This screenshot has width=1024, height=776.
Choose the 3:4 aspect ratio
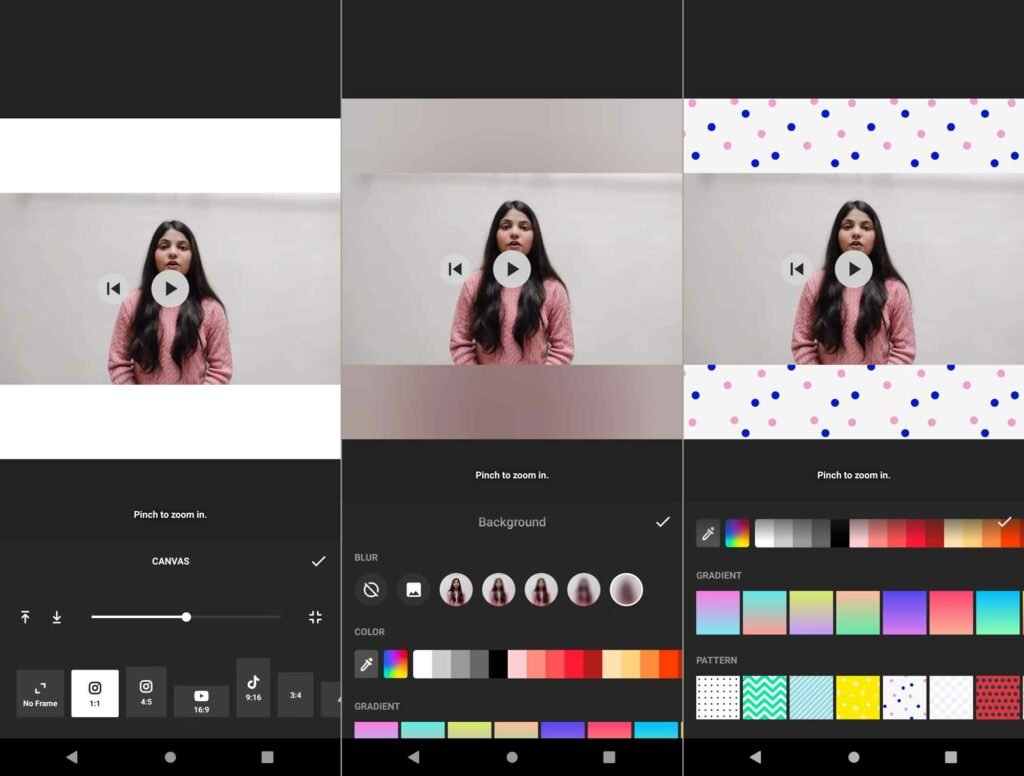pos(295,695)
